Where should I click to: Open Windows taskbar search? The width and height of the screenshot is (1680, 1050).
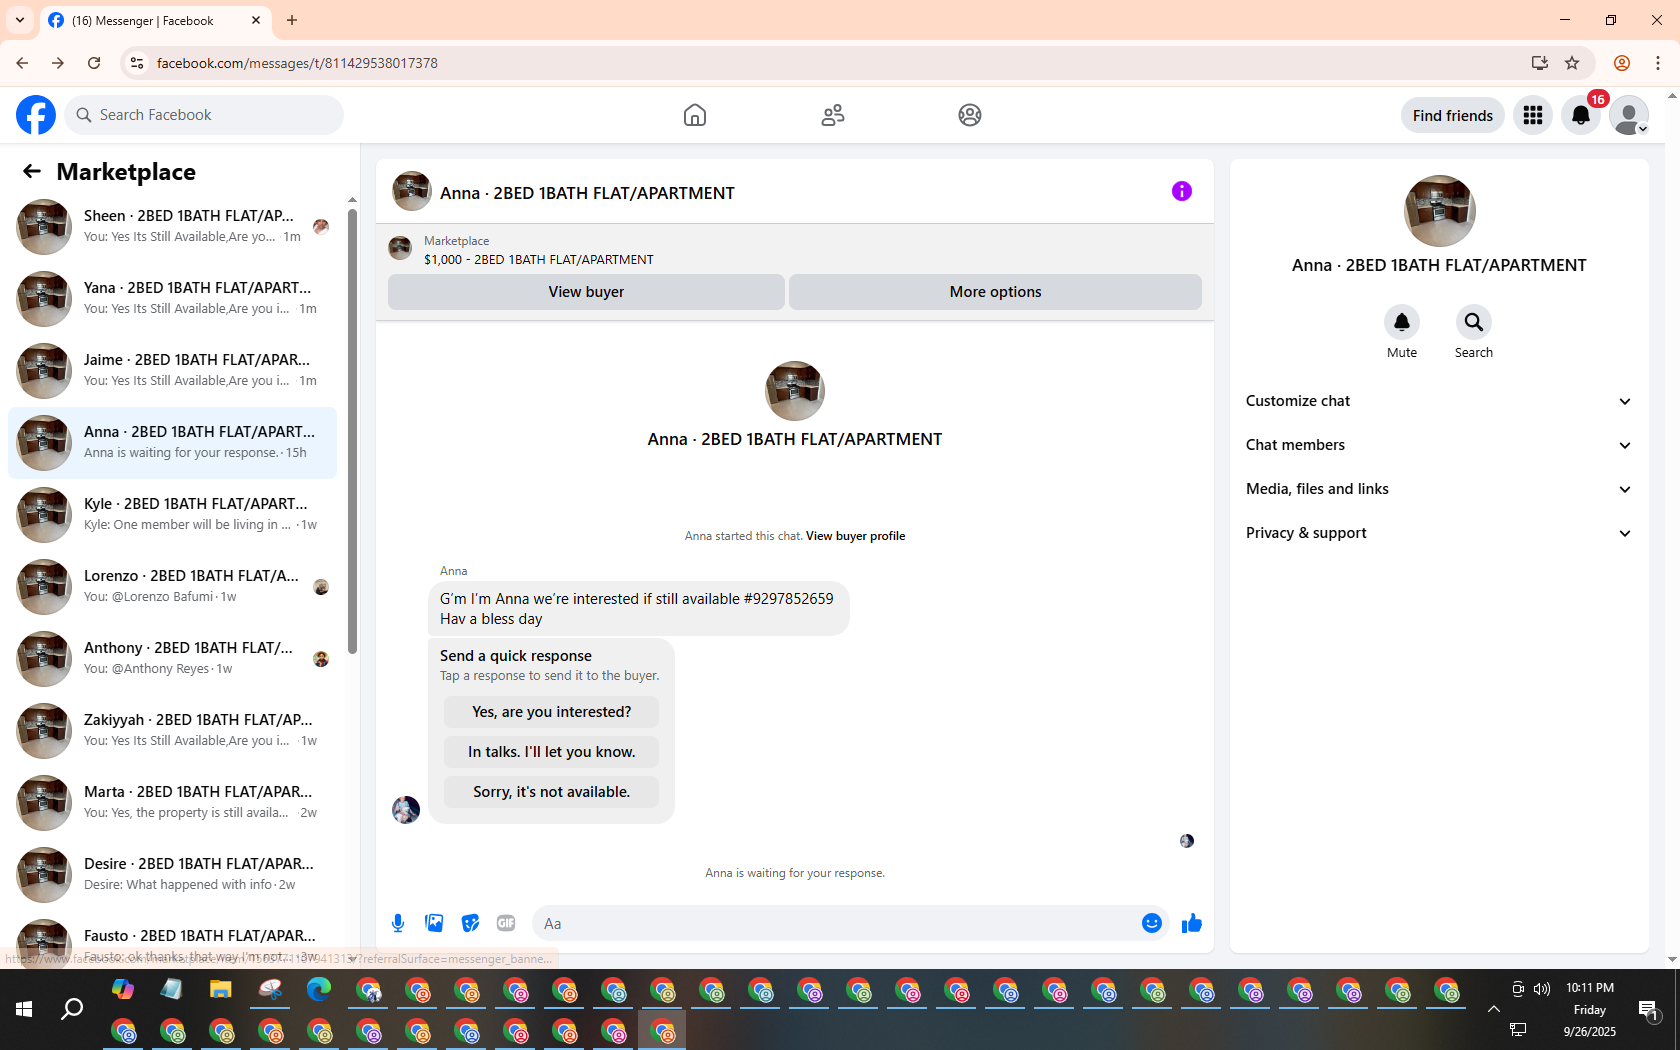pos(72,1010)
